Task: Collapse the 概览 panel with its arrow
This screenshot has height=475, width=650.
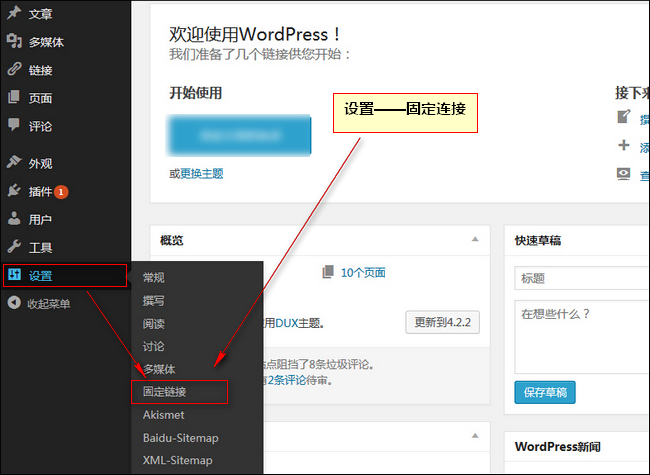Action: pos(475,240)
